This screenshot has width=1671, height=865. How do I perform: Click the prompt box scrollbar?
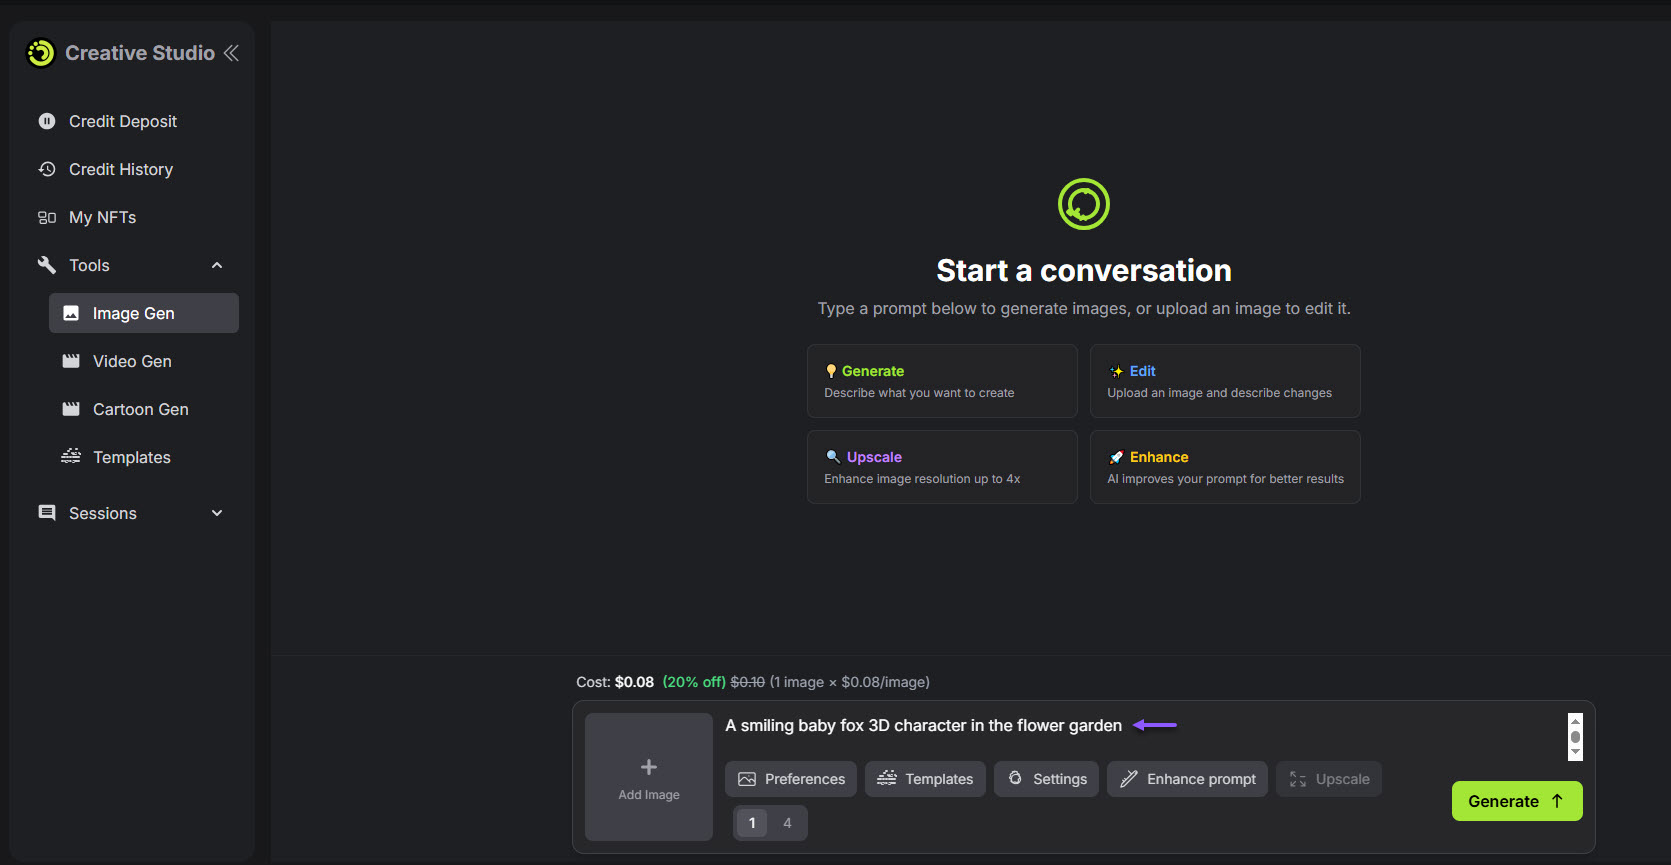coord(1575,737)
